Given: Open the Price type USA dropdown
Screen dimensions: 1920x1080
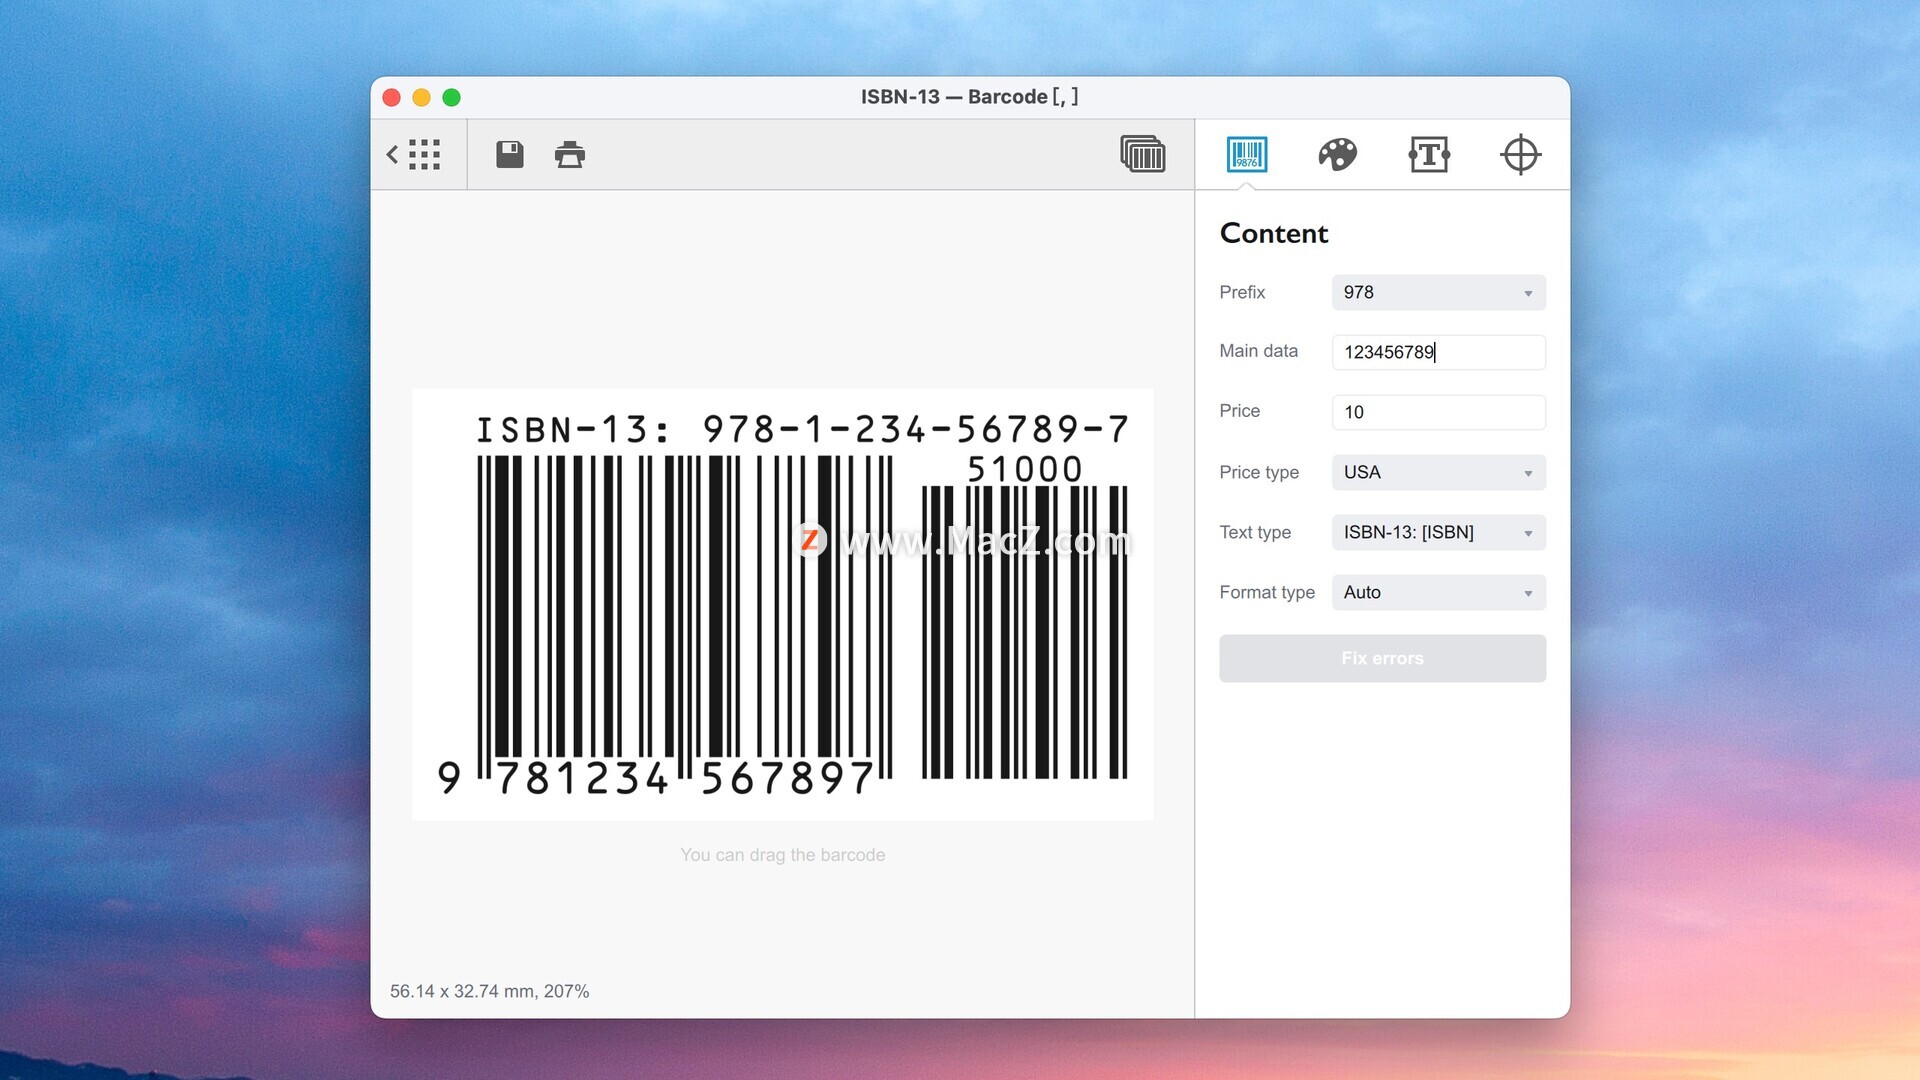Looking at the screenshot, I should (x=1438, y=473).
